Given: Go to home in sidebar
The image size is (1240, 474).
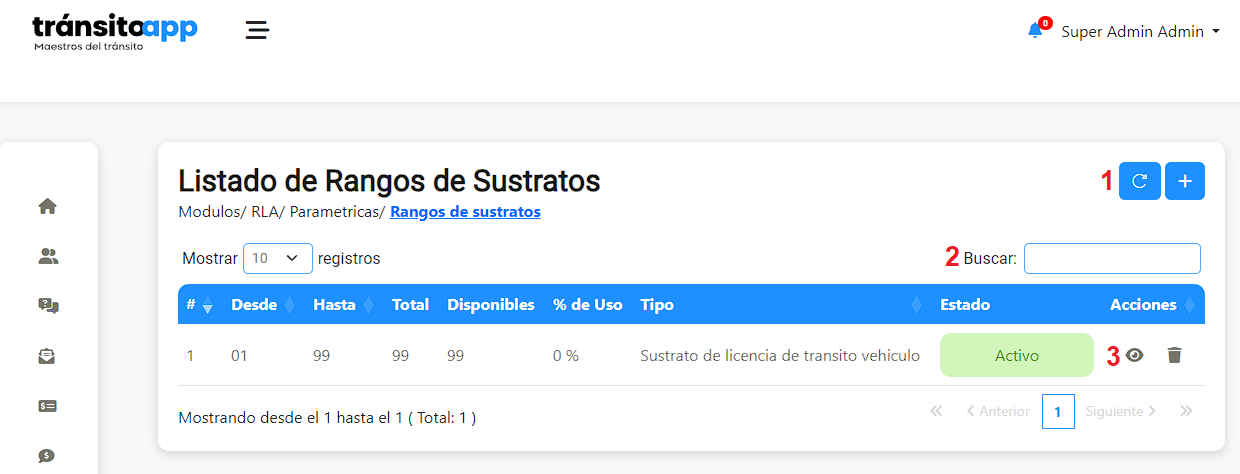Looking at the screenshot, I should [x=47, y=207].
